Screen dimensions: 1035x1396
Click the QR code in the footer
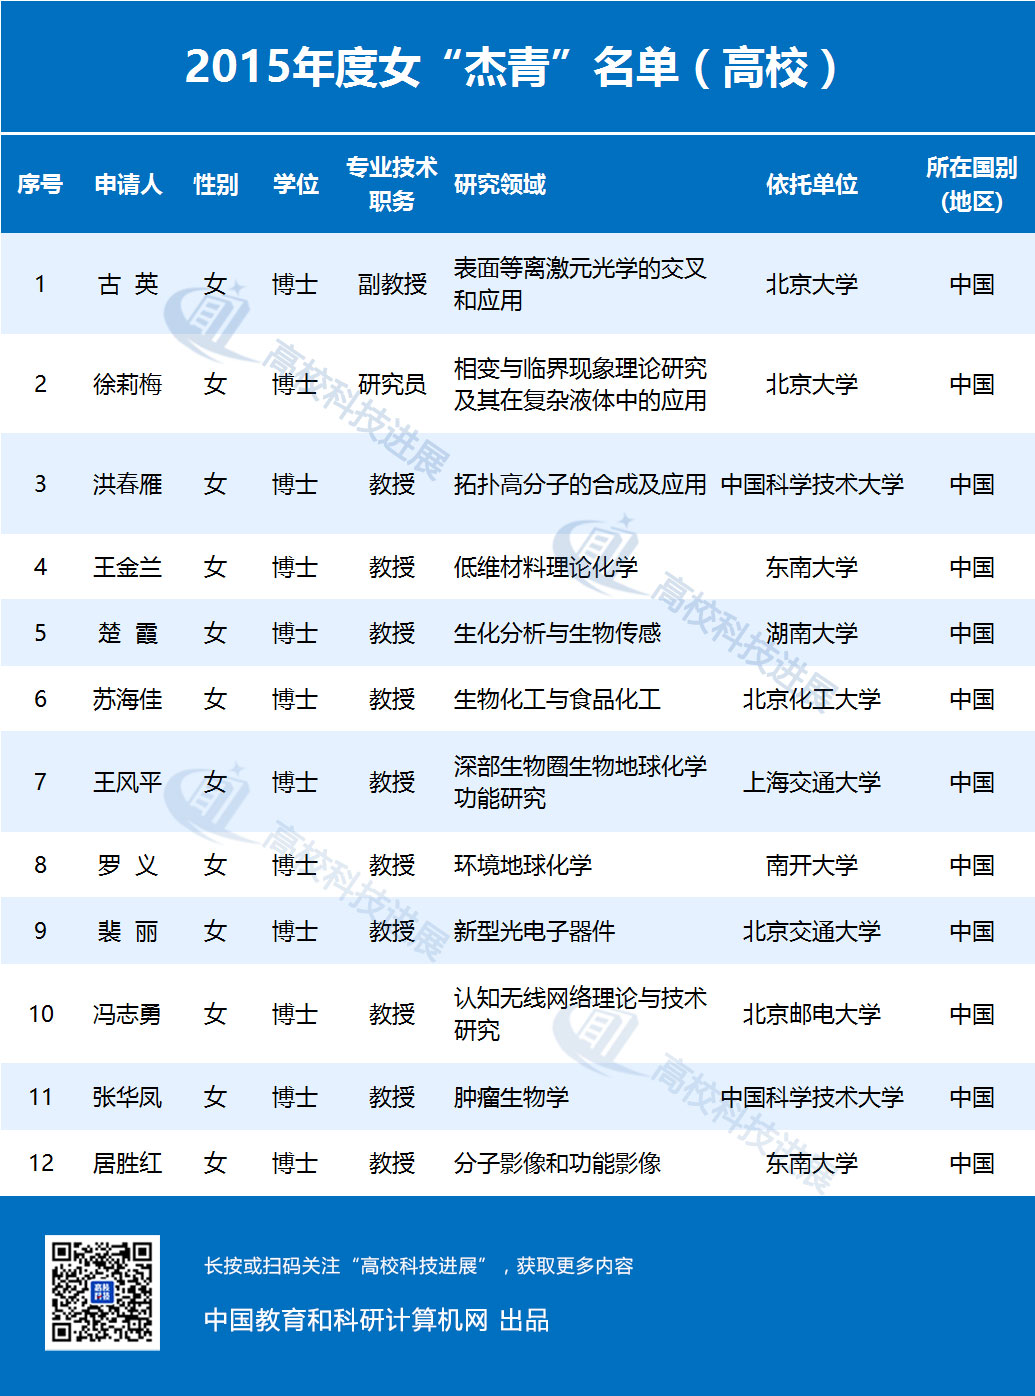pos(102,1292)
